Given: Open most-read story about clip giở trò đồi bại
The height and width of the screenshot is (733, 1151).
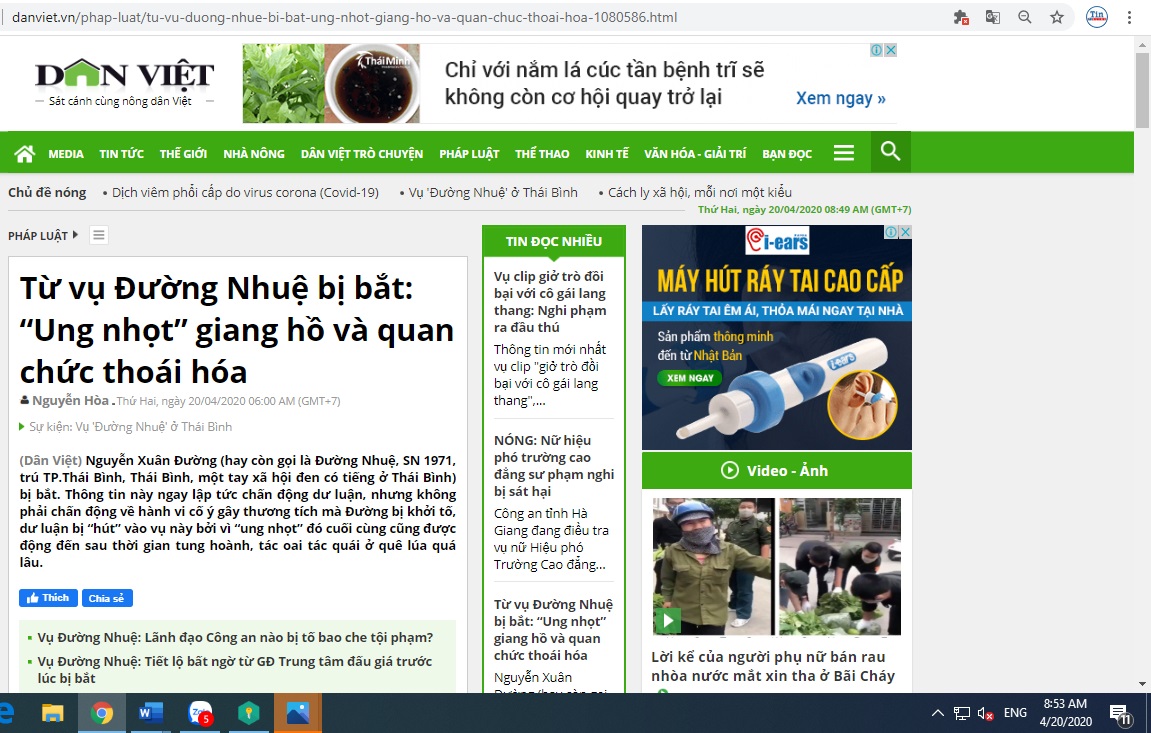Looking at the screenshot, I should 551,302.
